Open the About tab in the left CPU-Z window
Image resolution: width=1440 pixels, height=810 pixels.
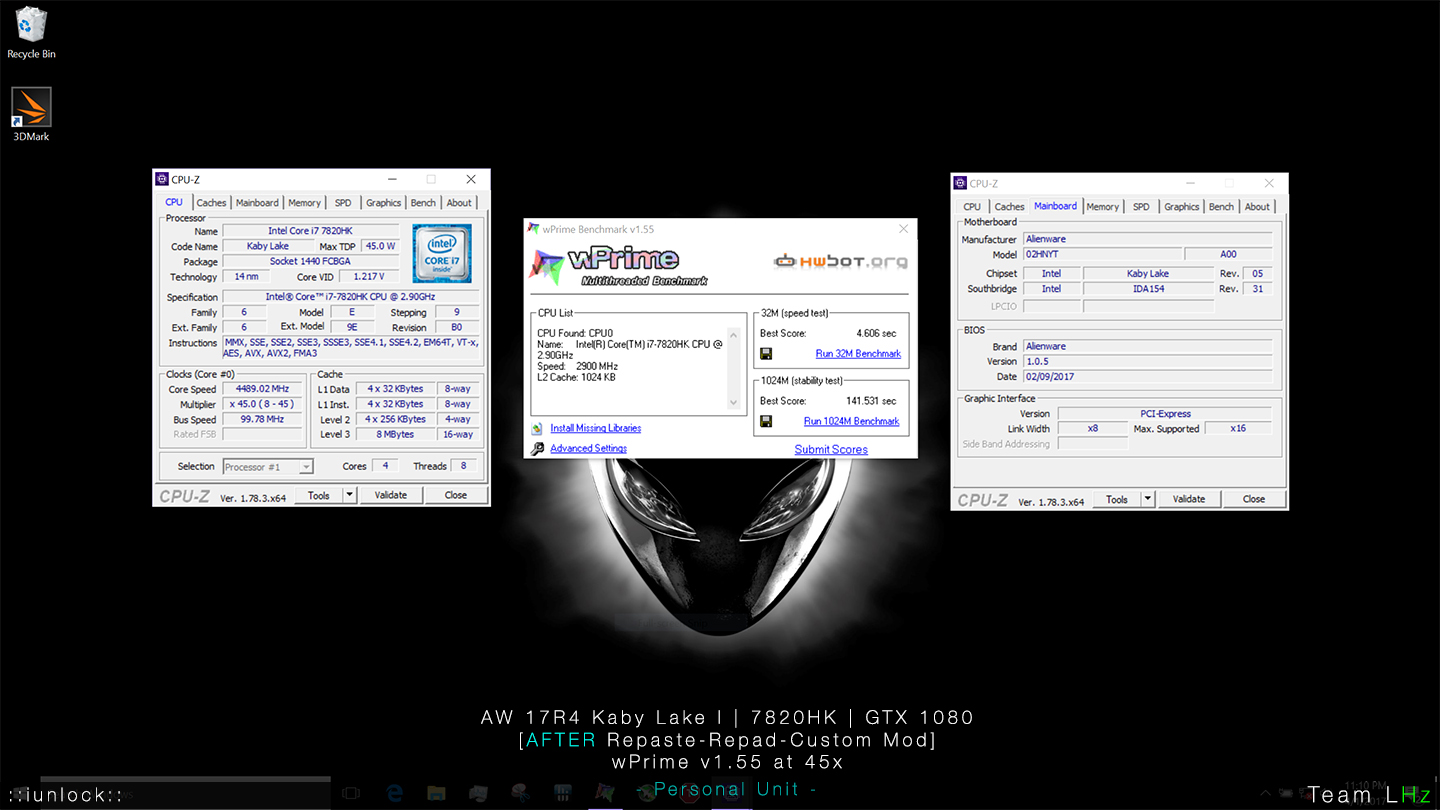tap(459, 203)
